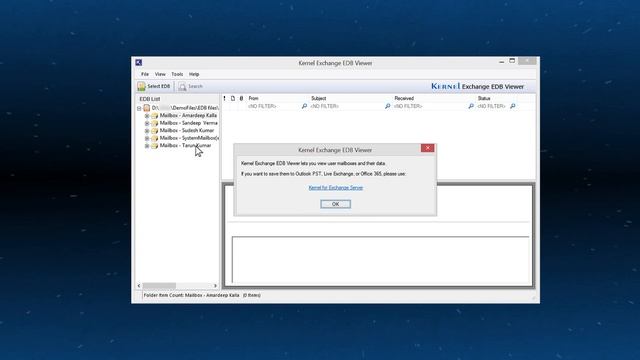Expand Mailbox - Amardeep Kalla node
640x360 pixels.
click(x=147, y=116)
